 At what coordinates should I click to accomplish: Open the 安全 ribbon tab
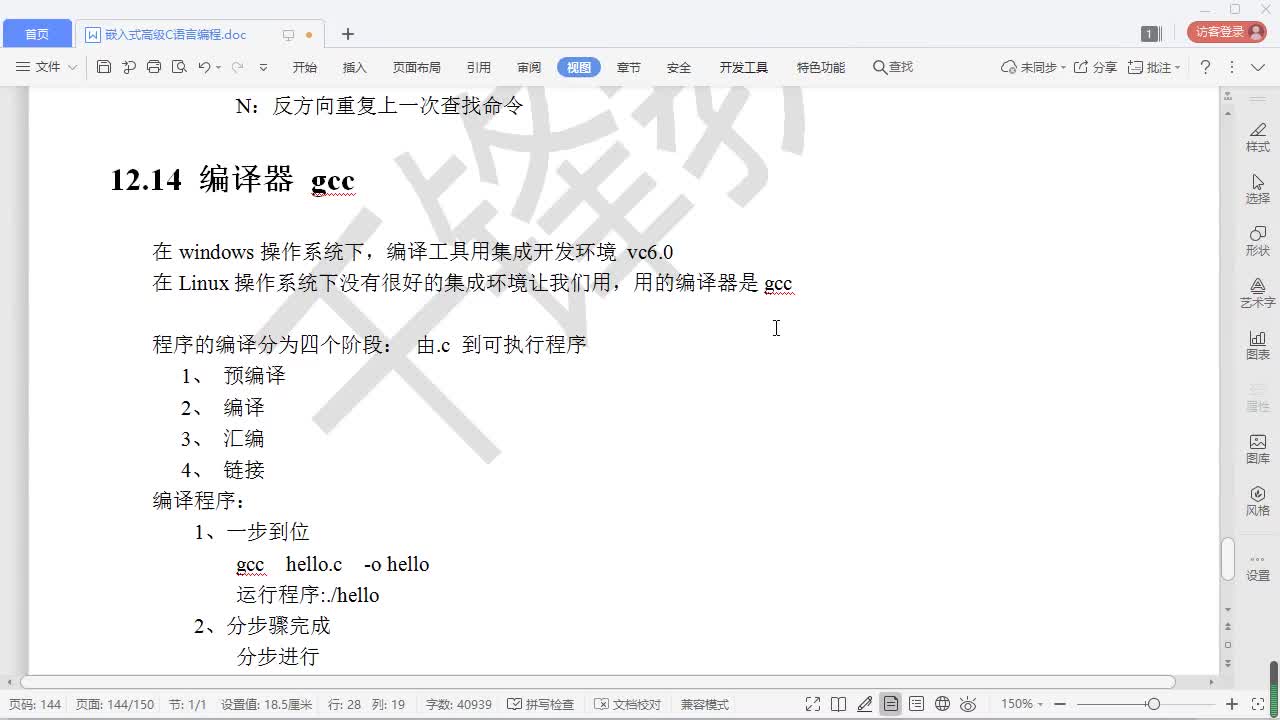[679, 67]
